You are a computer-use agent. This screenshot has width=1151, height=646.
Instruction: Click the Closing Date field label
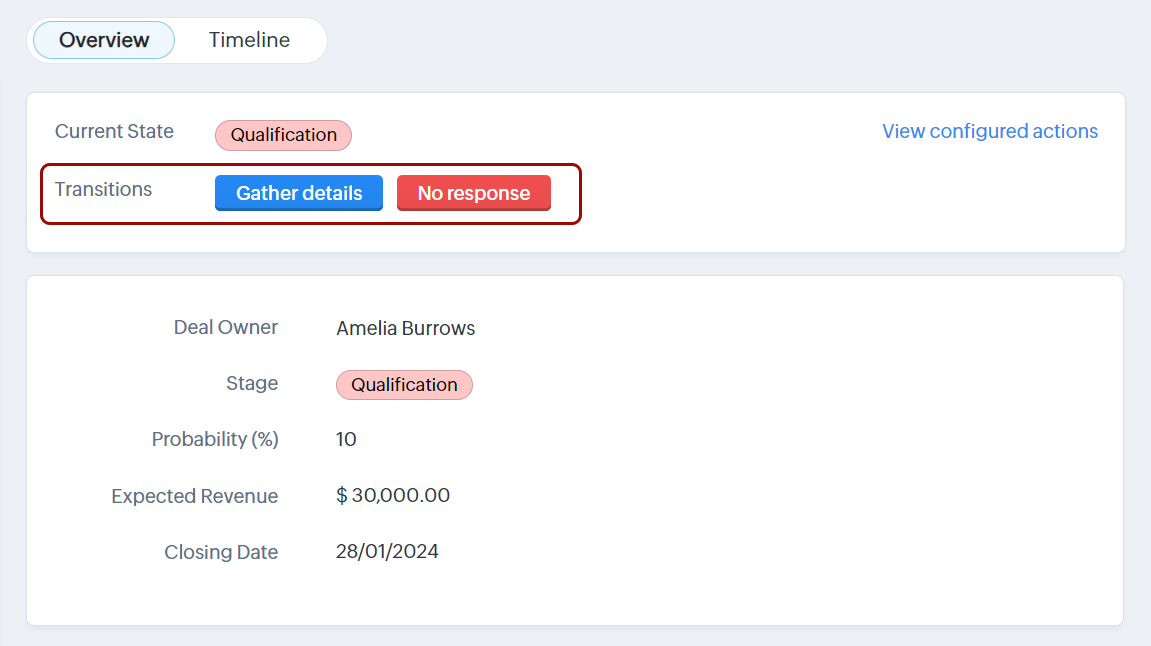(221, 552)
